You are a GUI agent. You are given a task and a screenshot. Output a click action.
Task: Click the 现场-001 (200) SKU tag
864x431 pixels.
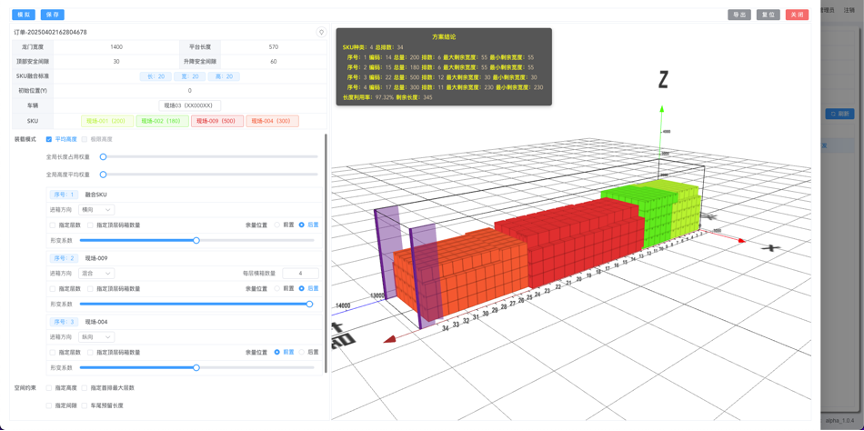click(x=107, y=121)
